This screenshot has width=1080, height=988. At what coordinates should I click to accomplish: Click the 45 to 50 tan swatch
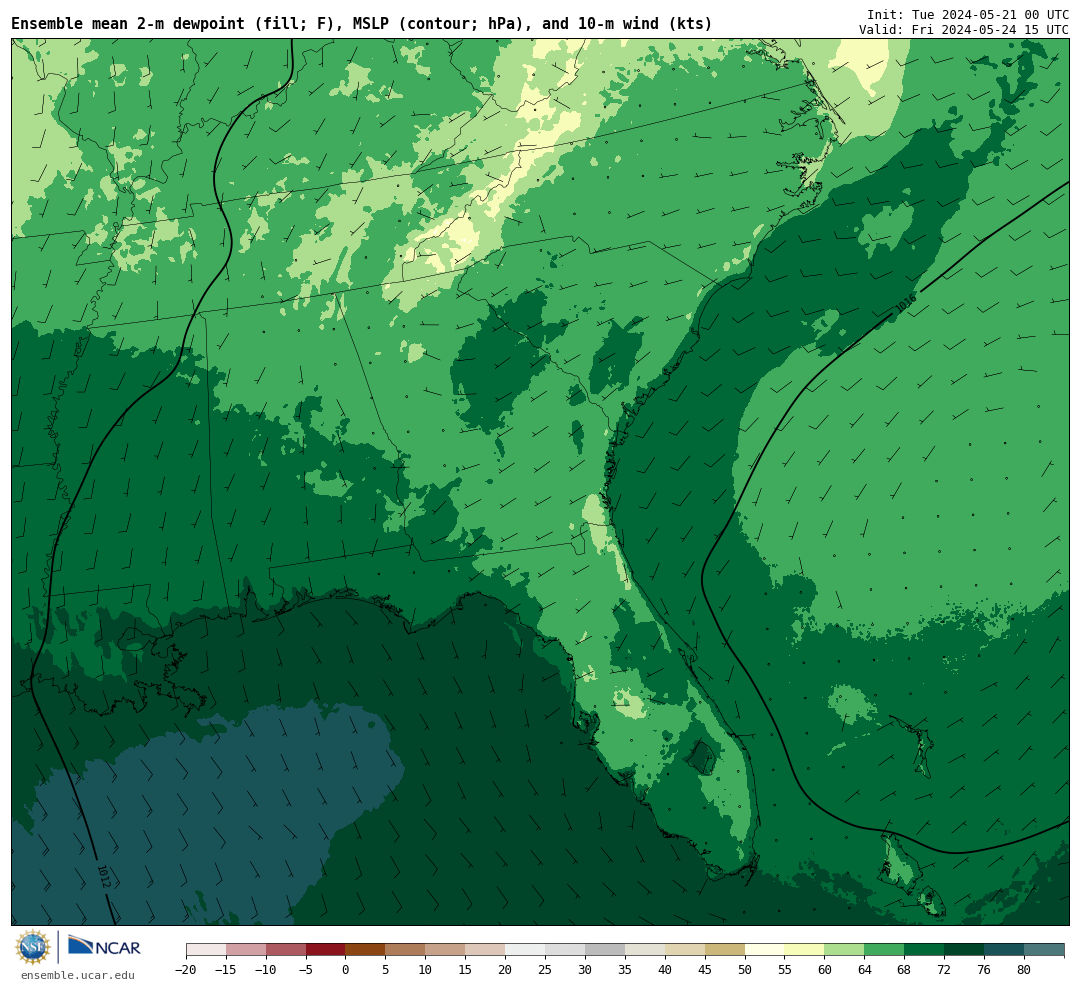[725, 950]
